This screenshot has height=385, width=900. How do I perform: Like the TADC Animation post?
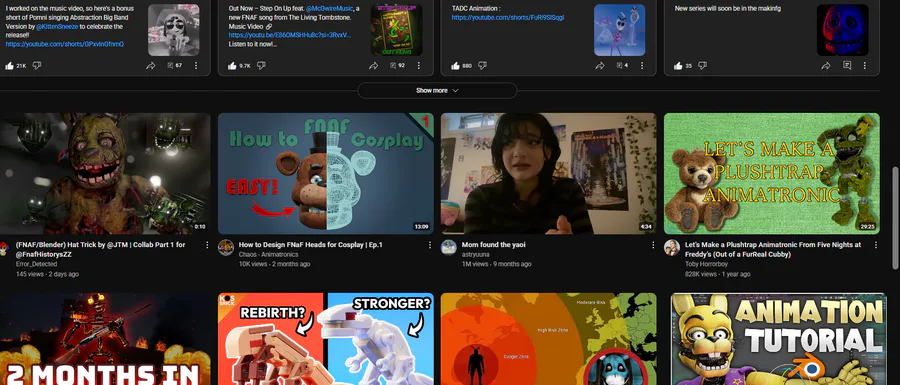(x=455, y=66)
